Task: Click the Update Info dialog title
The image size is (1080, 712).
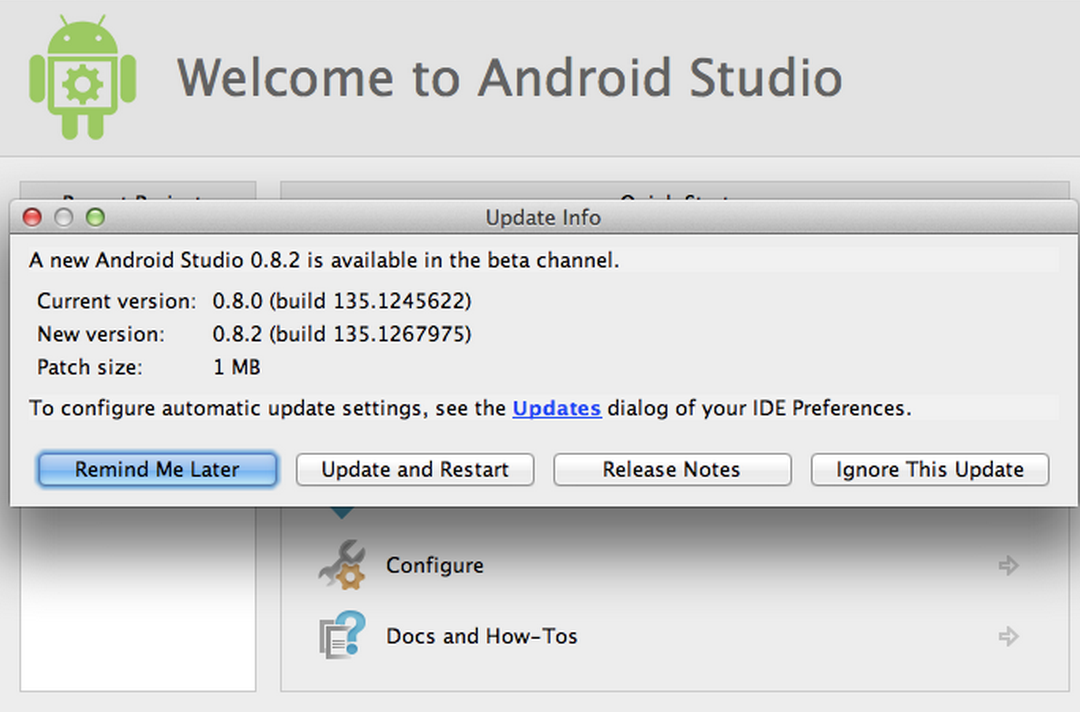Action: tap(543, 218)
